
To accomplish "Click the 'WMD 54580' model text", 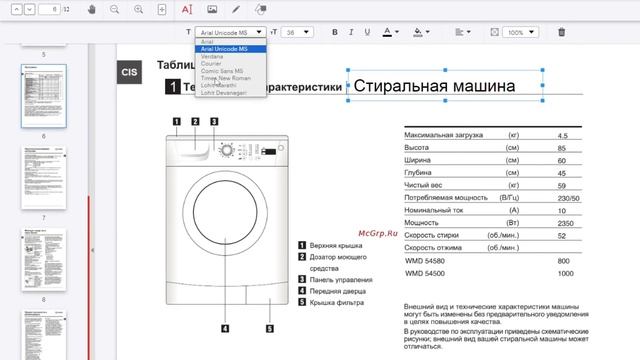I will click(425, 261).
